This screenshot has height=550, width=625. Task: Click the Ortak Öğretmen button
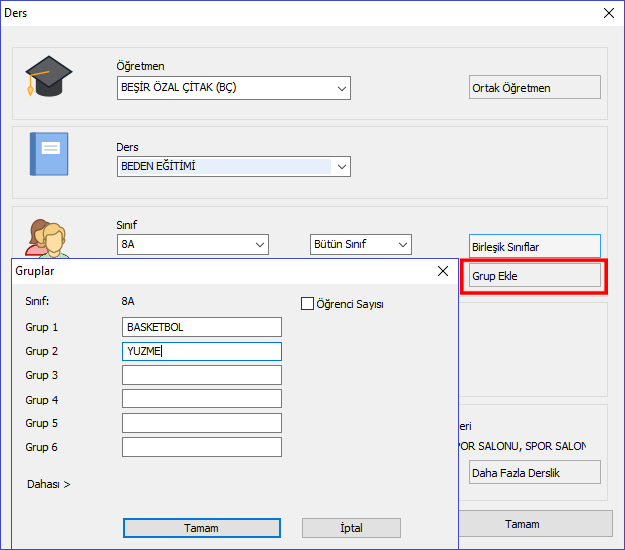pos(535,87)
